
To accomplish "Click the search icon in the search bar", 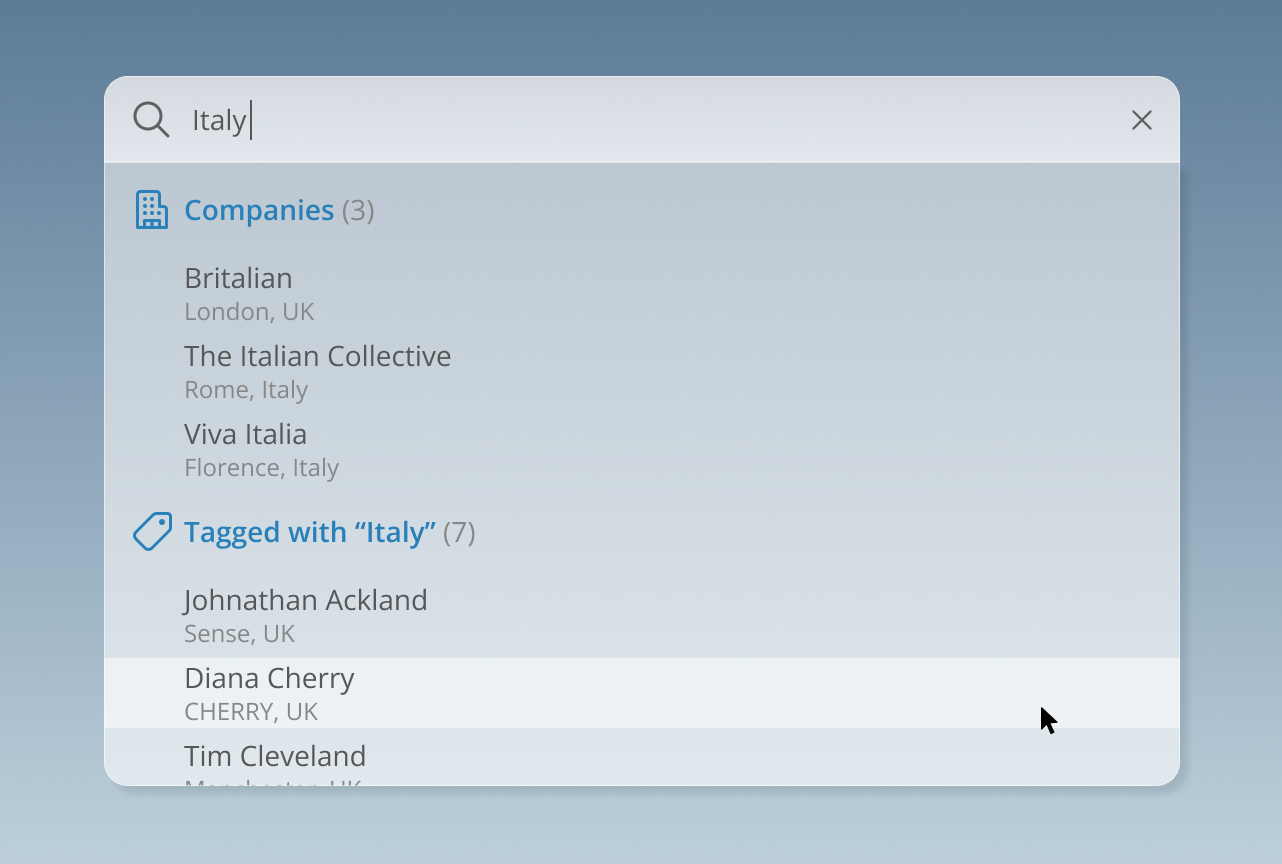I will 150,119.
